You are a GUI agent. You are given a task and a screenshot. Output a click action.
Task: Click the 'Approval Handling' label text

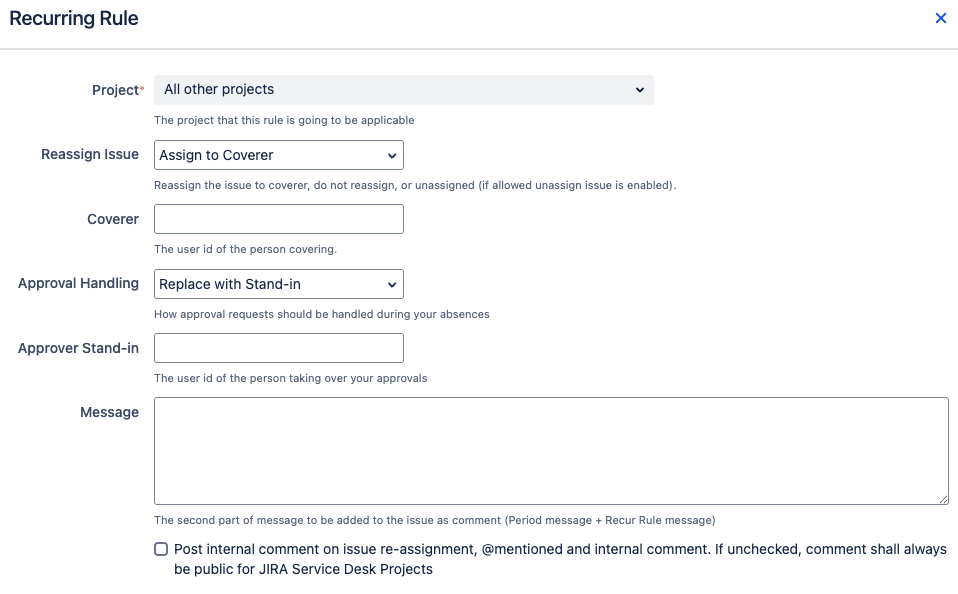[x=78, y=283]
